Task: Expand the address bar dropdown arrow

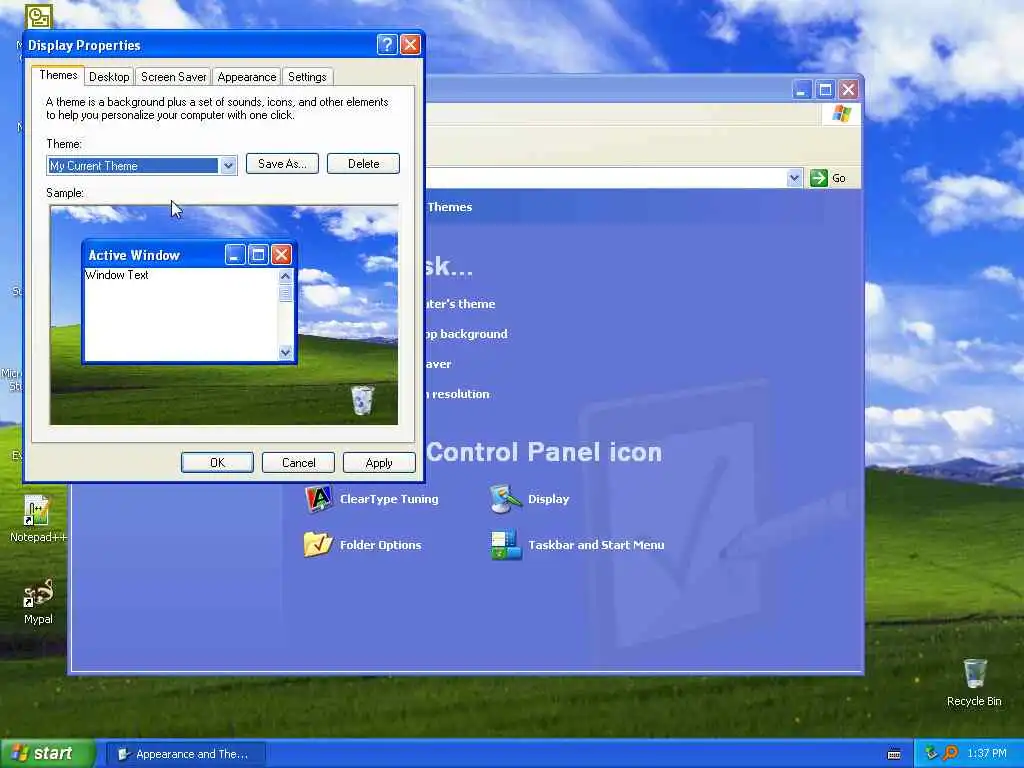Action: click(x=794, y=178)
